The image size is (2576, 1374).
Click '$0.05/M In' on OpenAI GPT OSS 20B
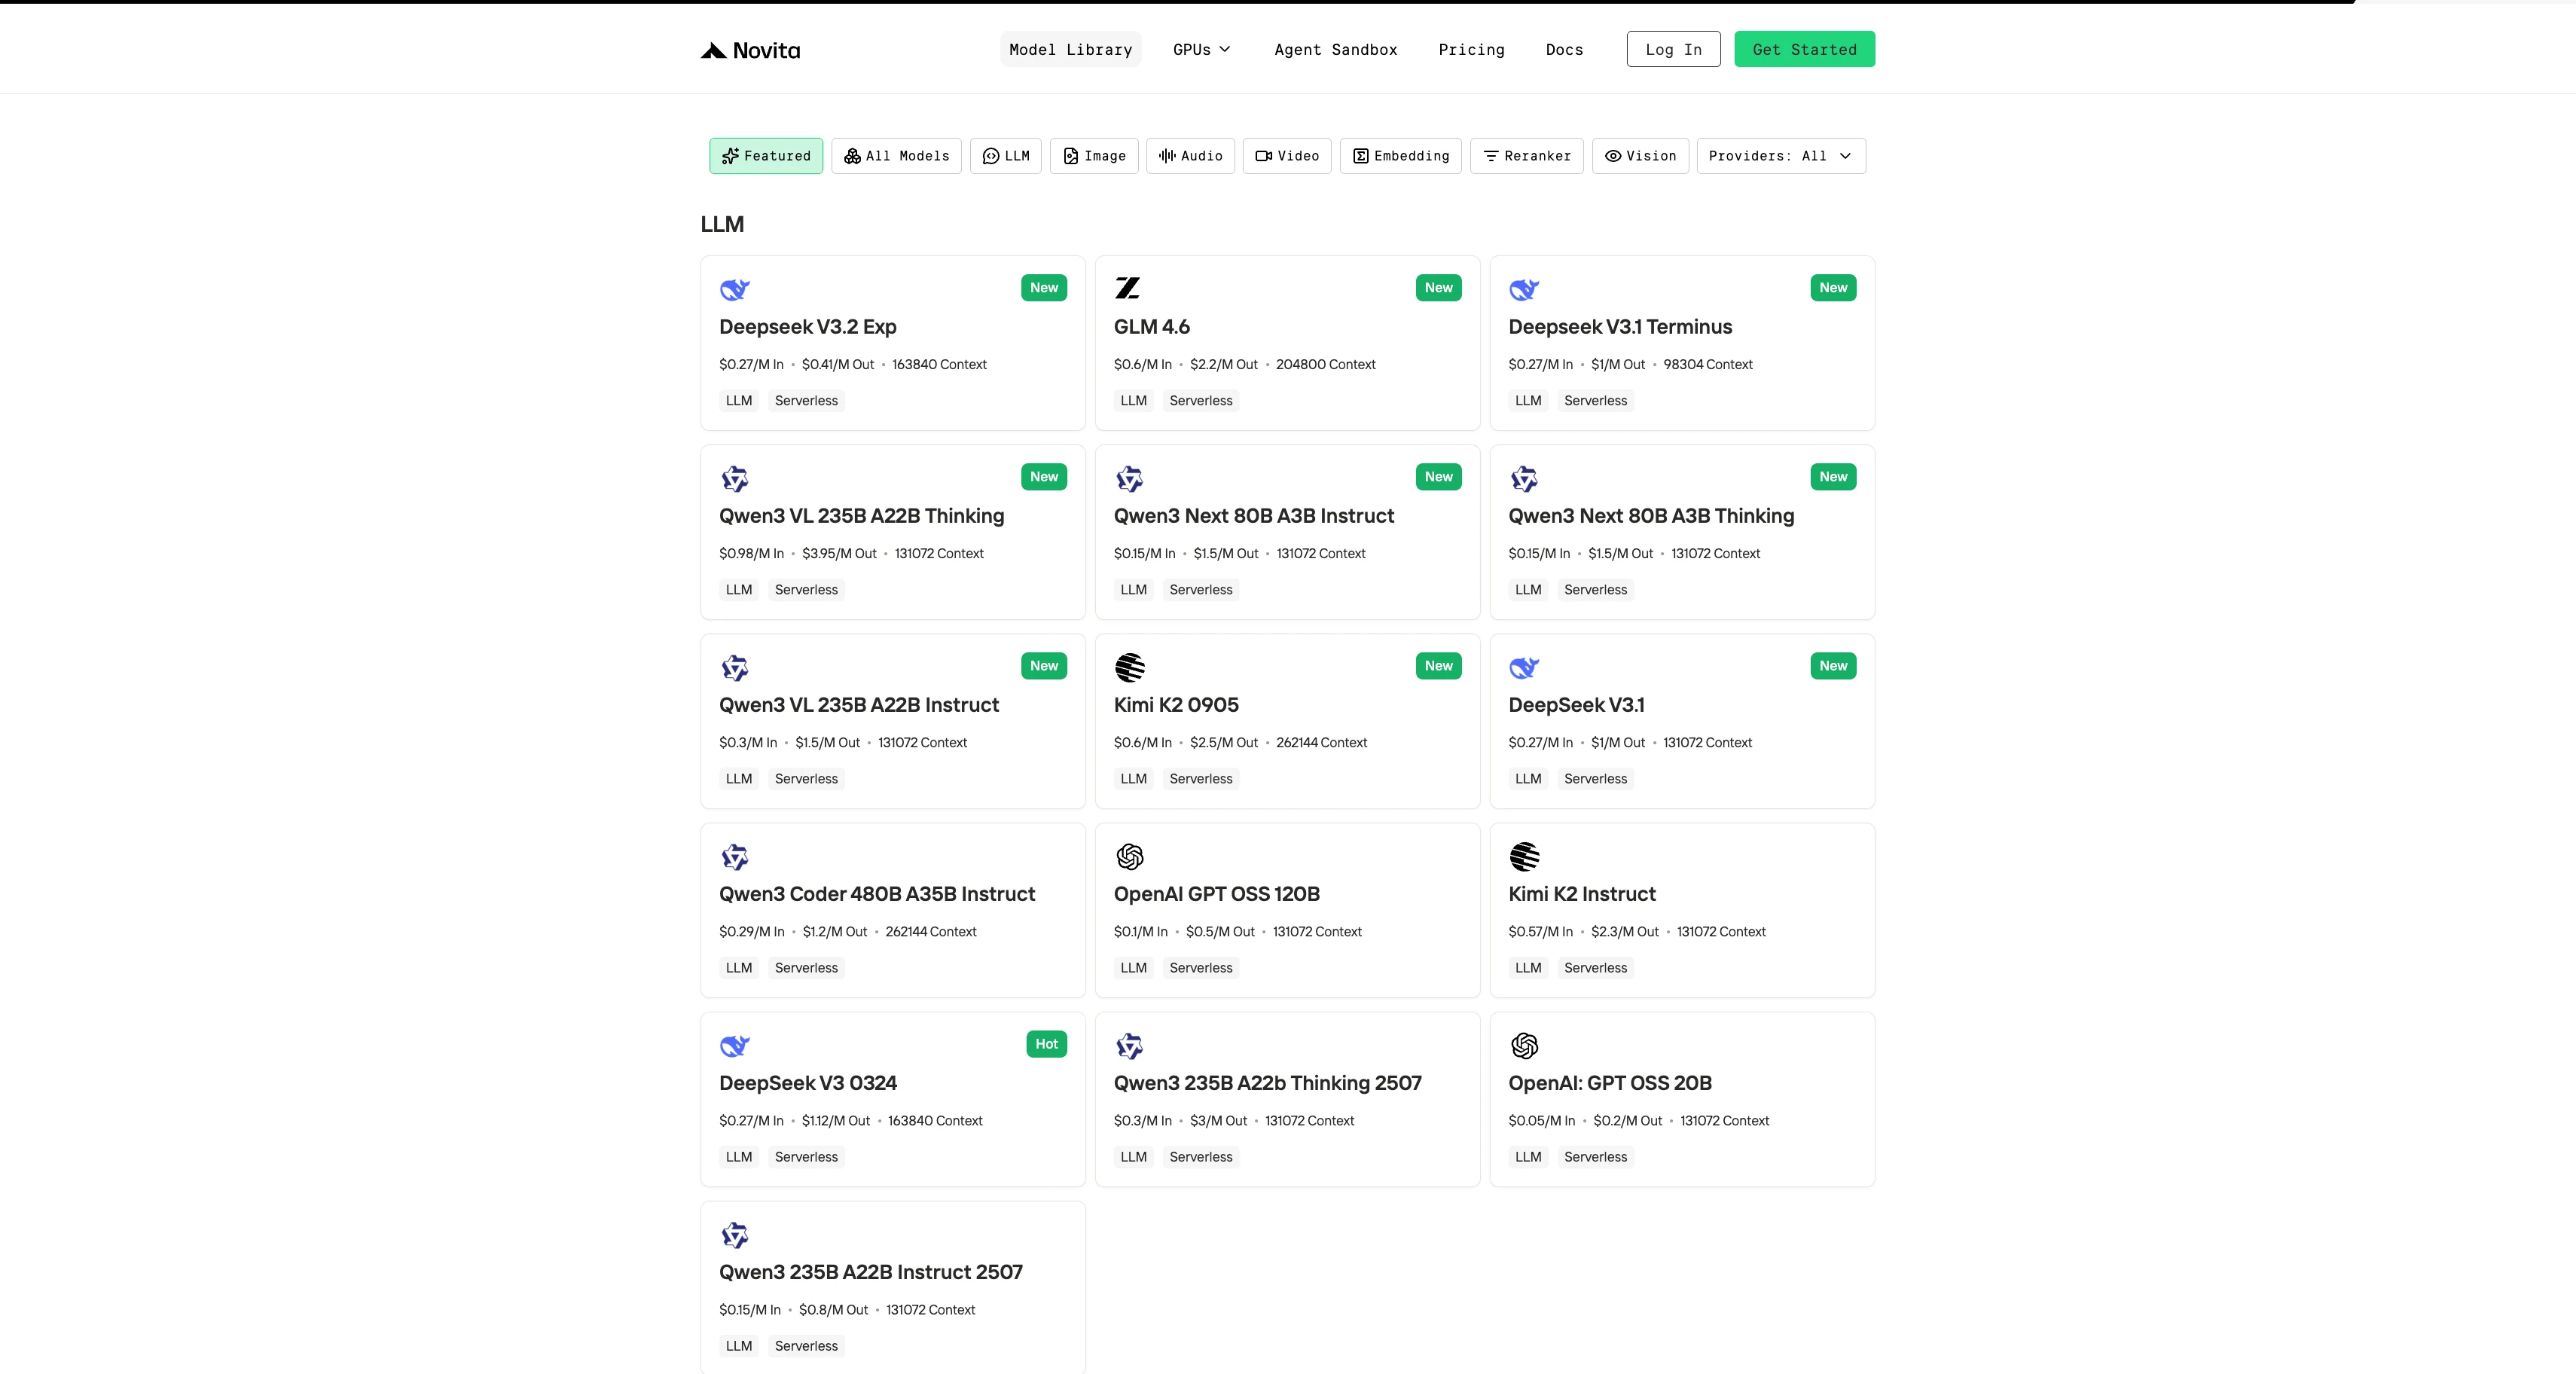1541,1121
